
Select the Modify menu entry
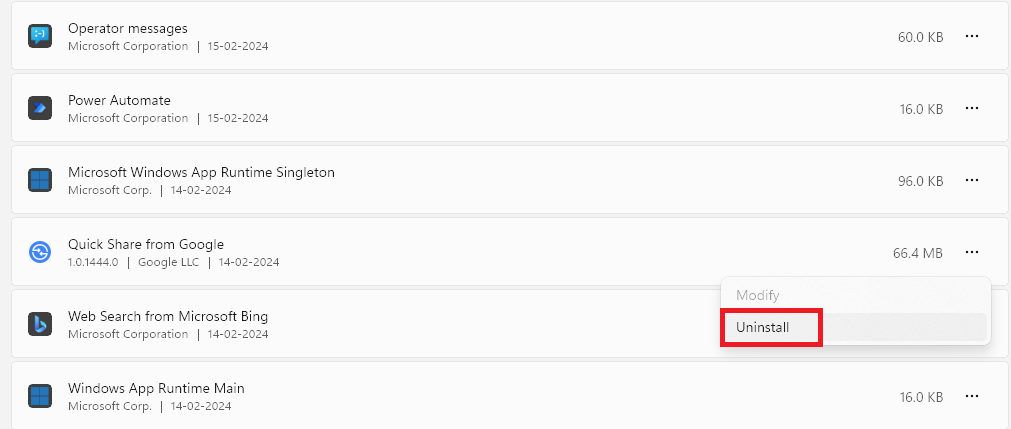pos(757,296)
